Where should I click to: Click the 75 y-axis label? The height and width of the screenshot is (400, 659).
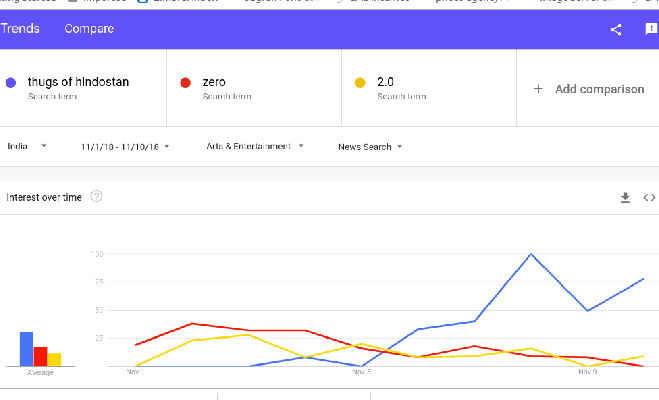(x=99, y=282)
